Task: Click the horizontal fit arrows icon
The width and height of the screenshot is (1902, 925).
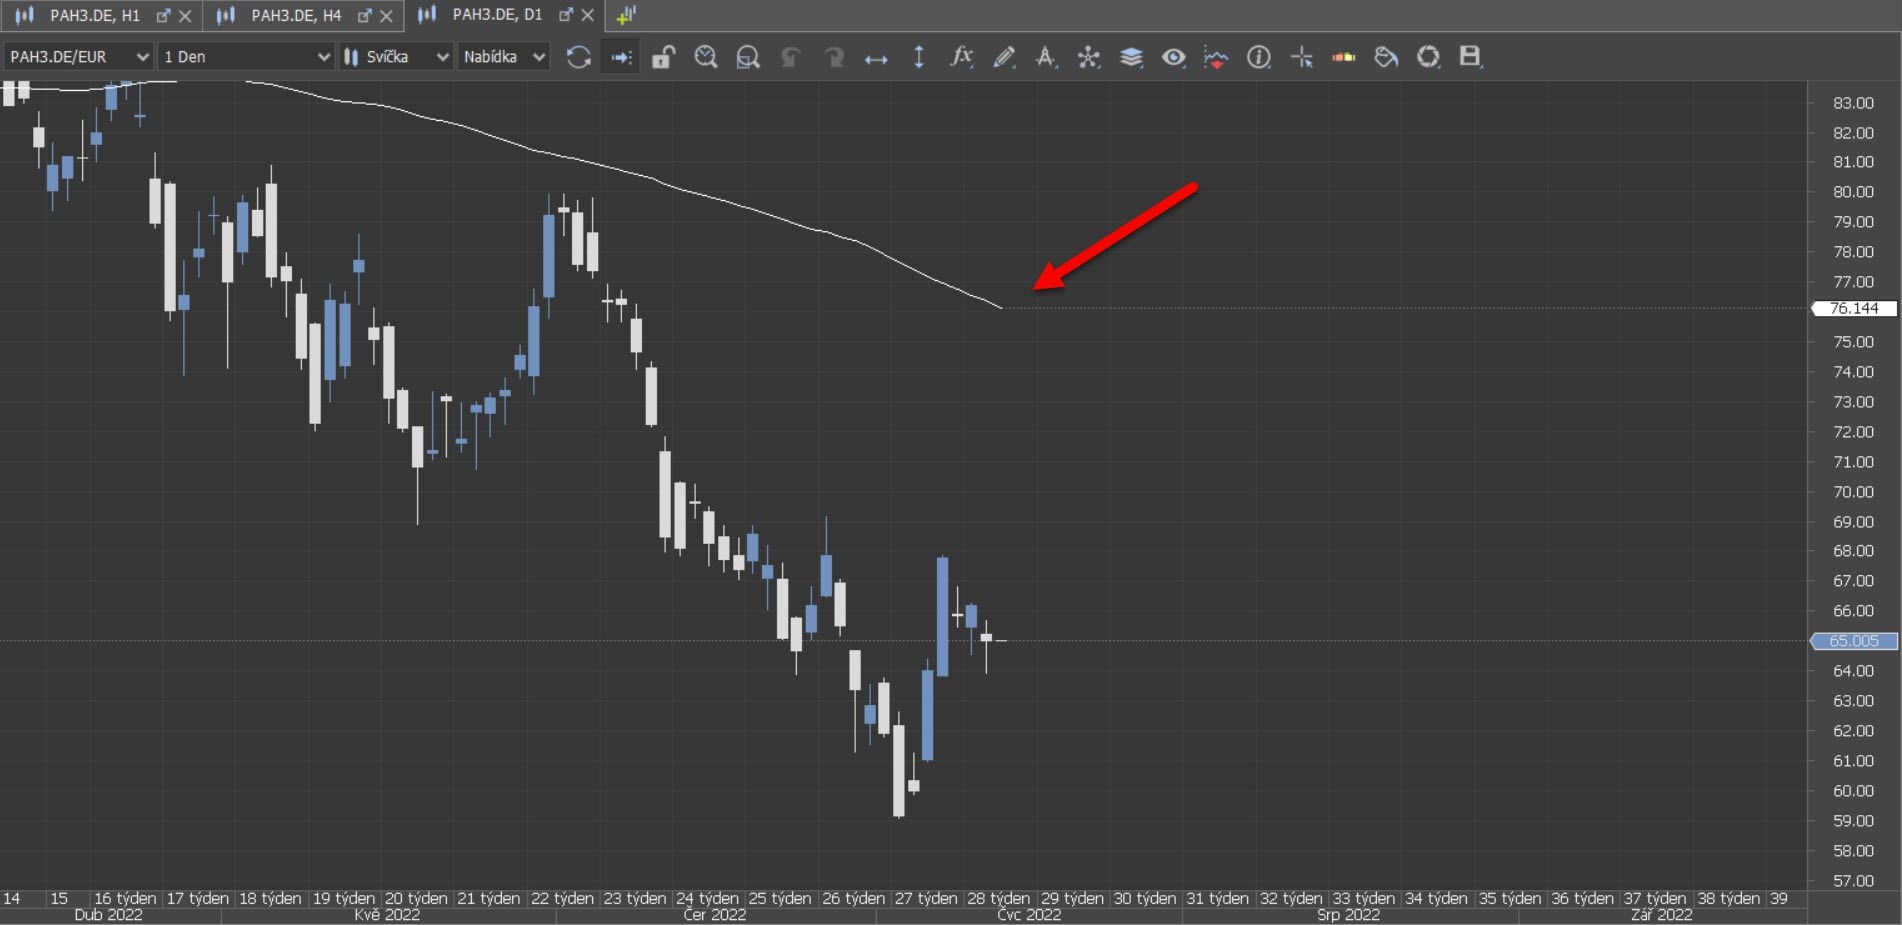Action: pyautogui.click(x=876, y=59)
